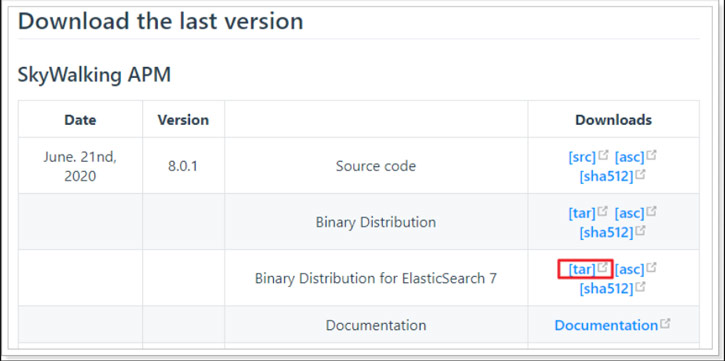Click external-link icon after ElasticSearch 7 [sha512]
725x361 pixels.
[x=640, y=287]
